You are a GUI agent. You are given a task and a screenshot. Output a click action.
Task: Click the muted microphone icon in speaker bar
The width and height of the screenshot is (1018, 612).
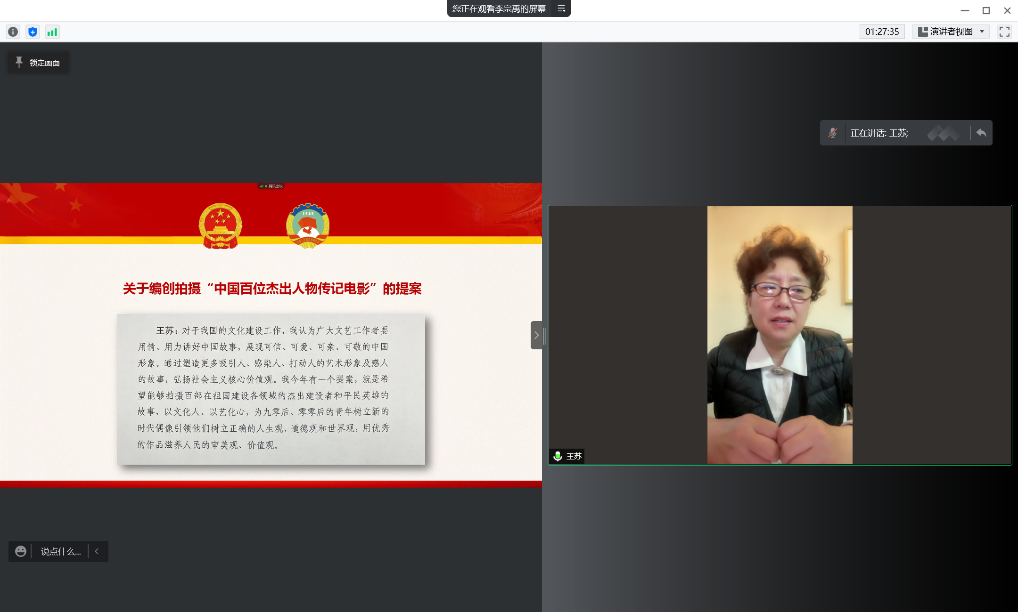pyautogui.click(x=833, y=133)
